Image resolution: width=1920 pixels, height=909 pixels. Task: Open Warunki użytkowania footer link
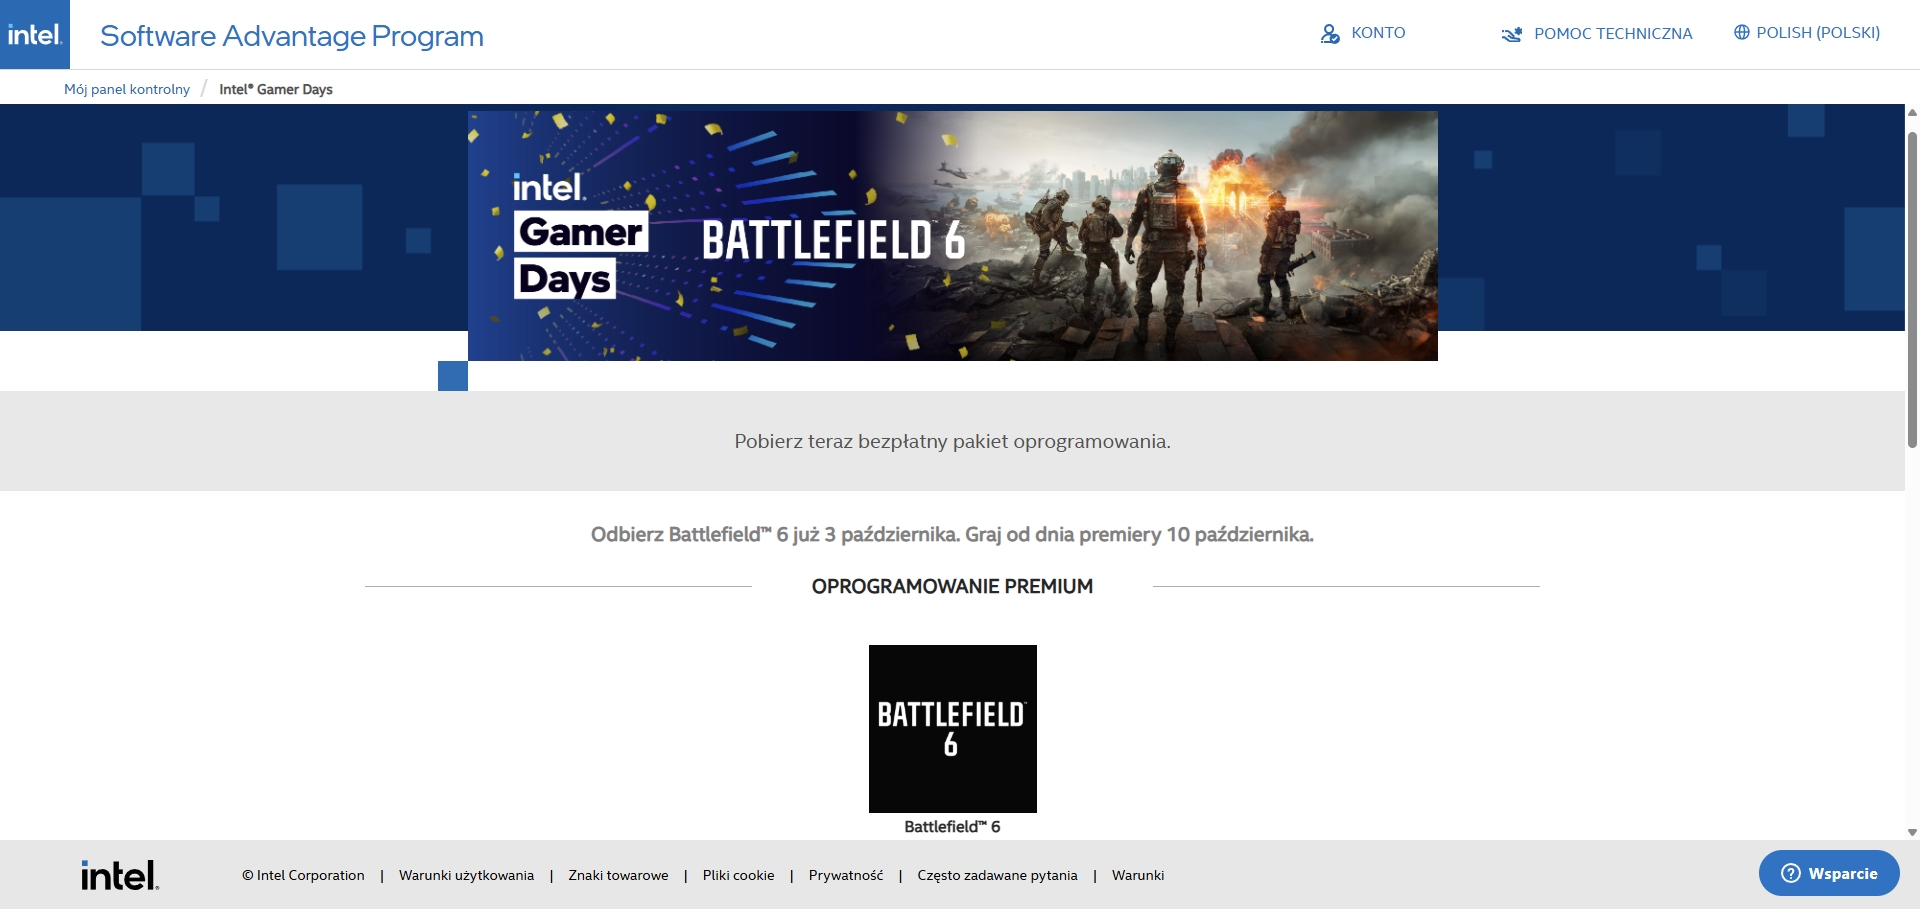click(x=467, y=876)
